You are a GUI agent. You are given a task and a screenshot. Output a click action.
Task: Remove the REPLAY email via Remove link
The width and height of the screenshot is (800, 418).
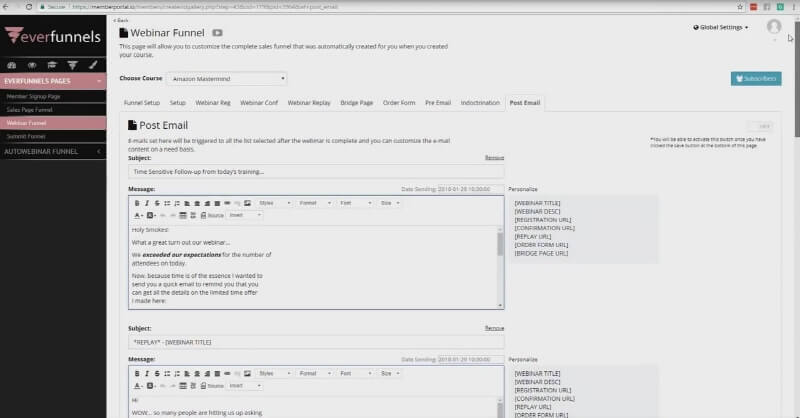(494, 328)
